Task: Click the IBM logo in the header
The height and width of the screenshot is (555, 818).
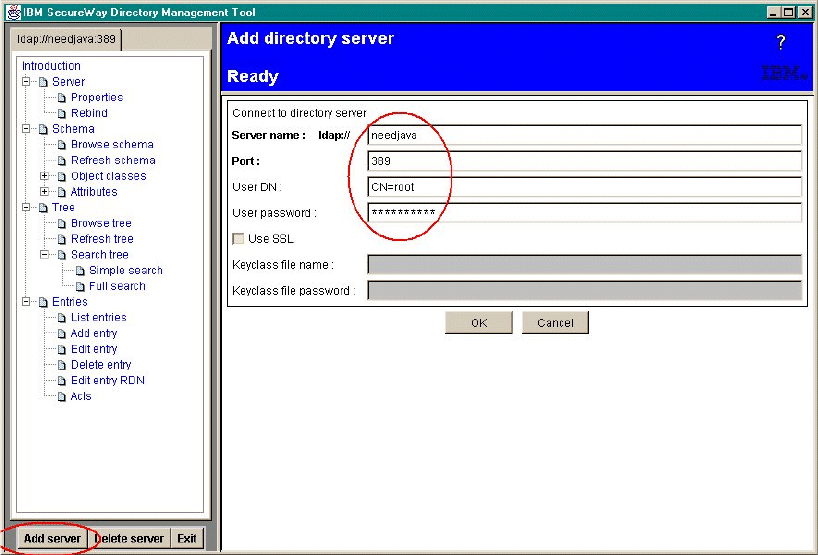Action: (784, 73)
